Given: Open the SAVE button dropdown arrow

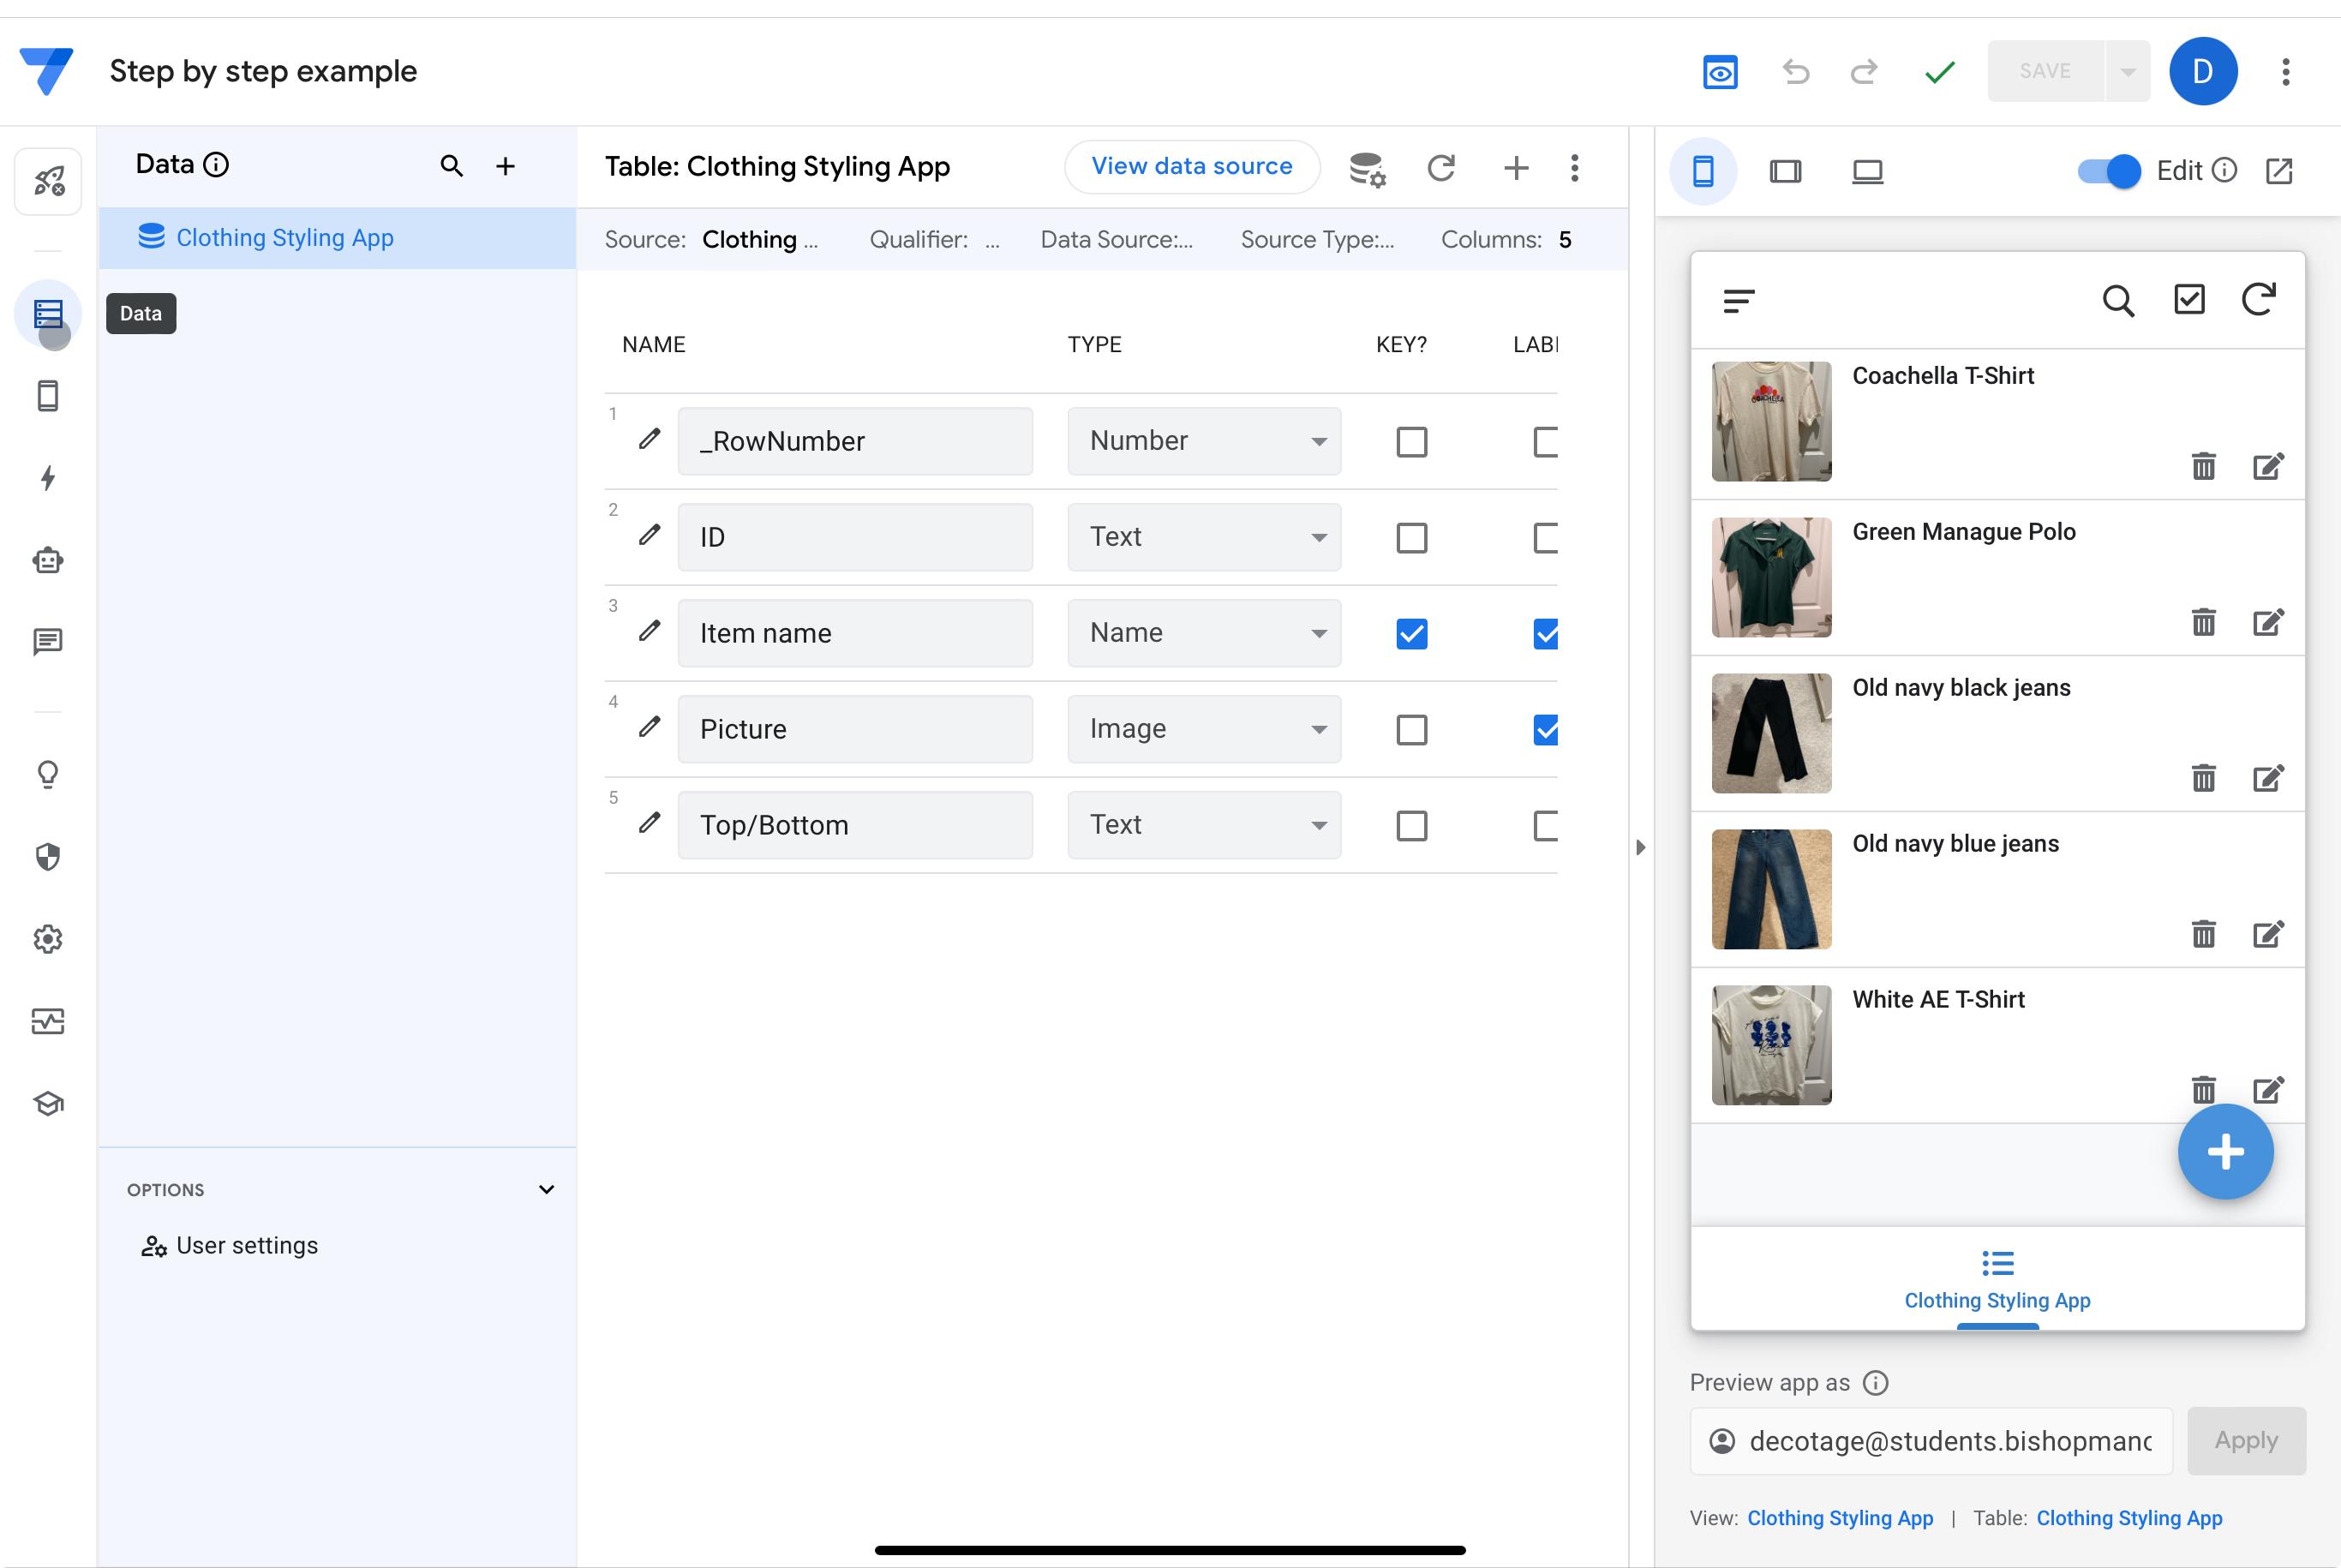Looking at the screenshot, I should pos(2128,71).
